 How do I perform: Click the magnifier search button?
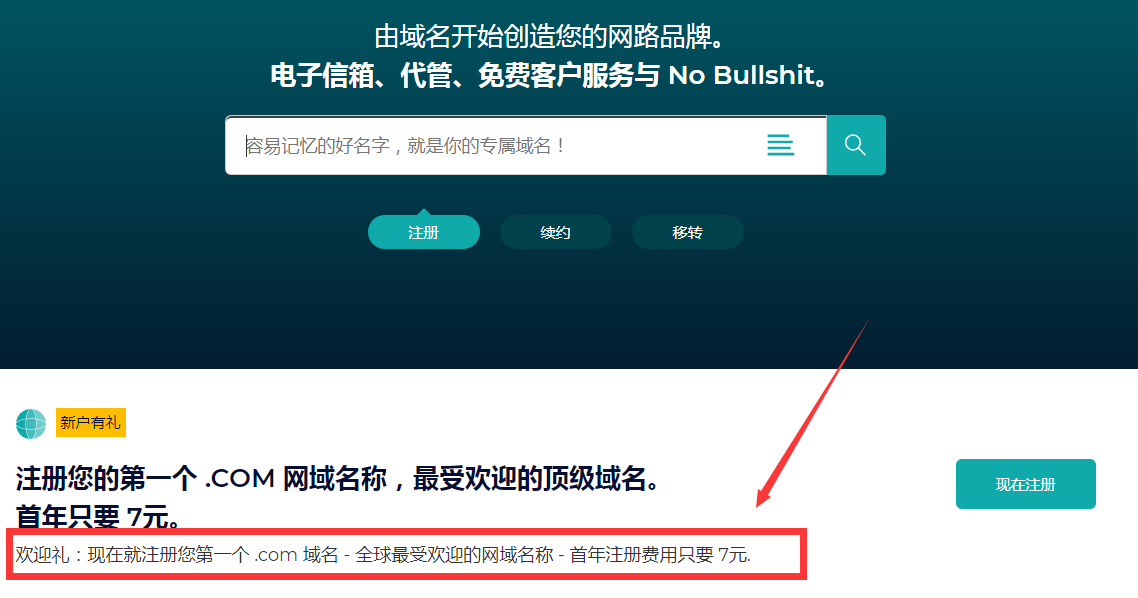pyautogui.click(x=856, y=145)
